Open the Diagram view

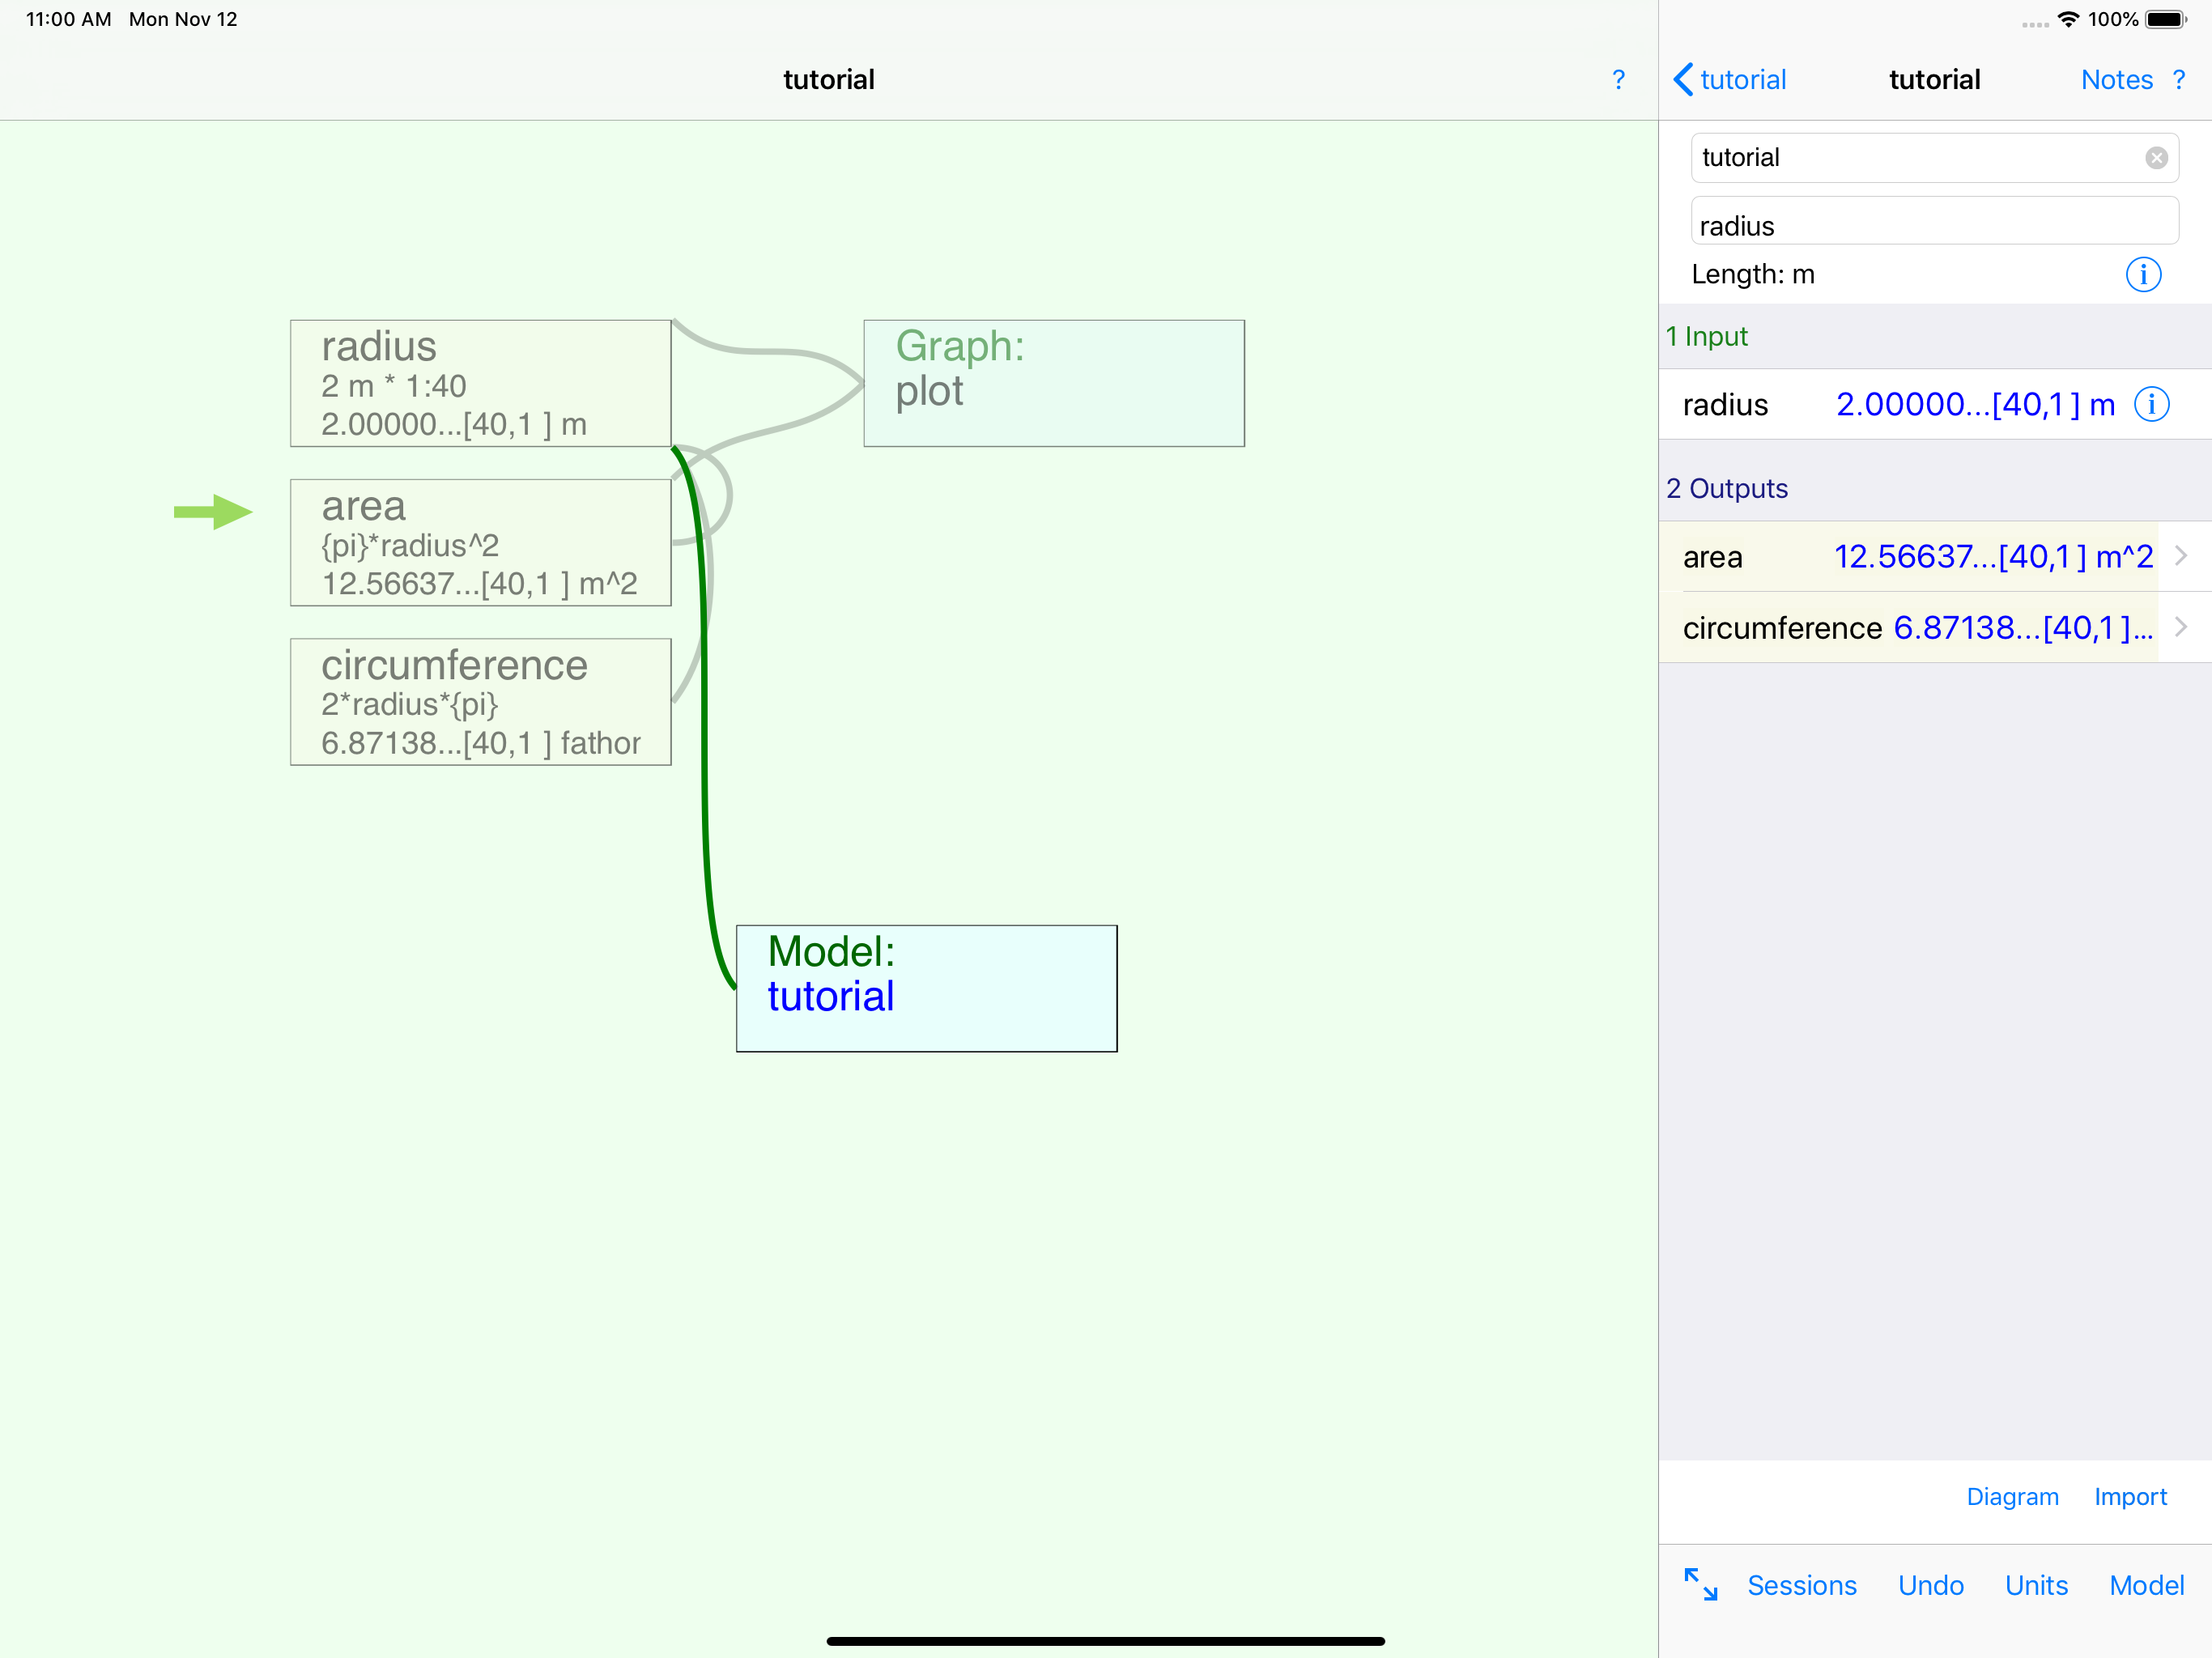pos(2012,1496)
